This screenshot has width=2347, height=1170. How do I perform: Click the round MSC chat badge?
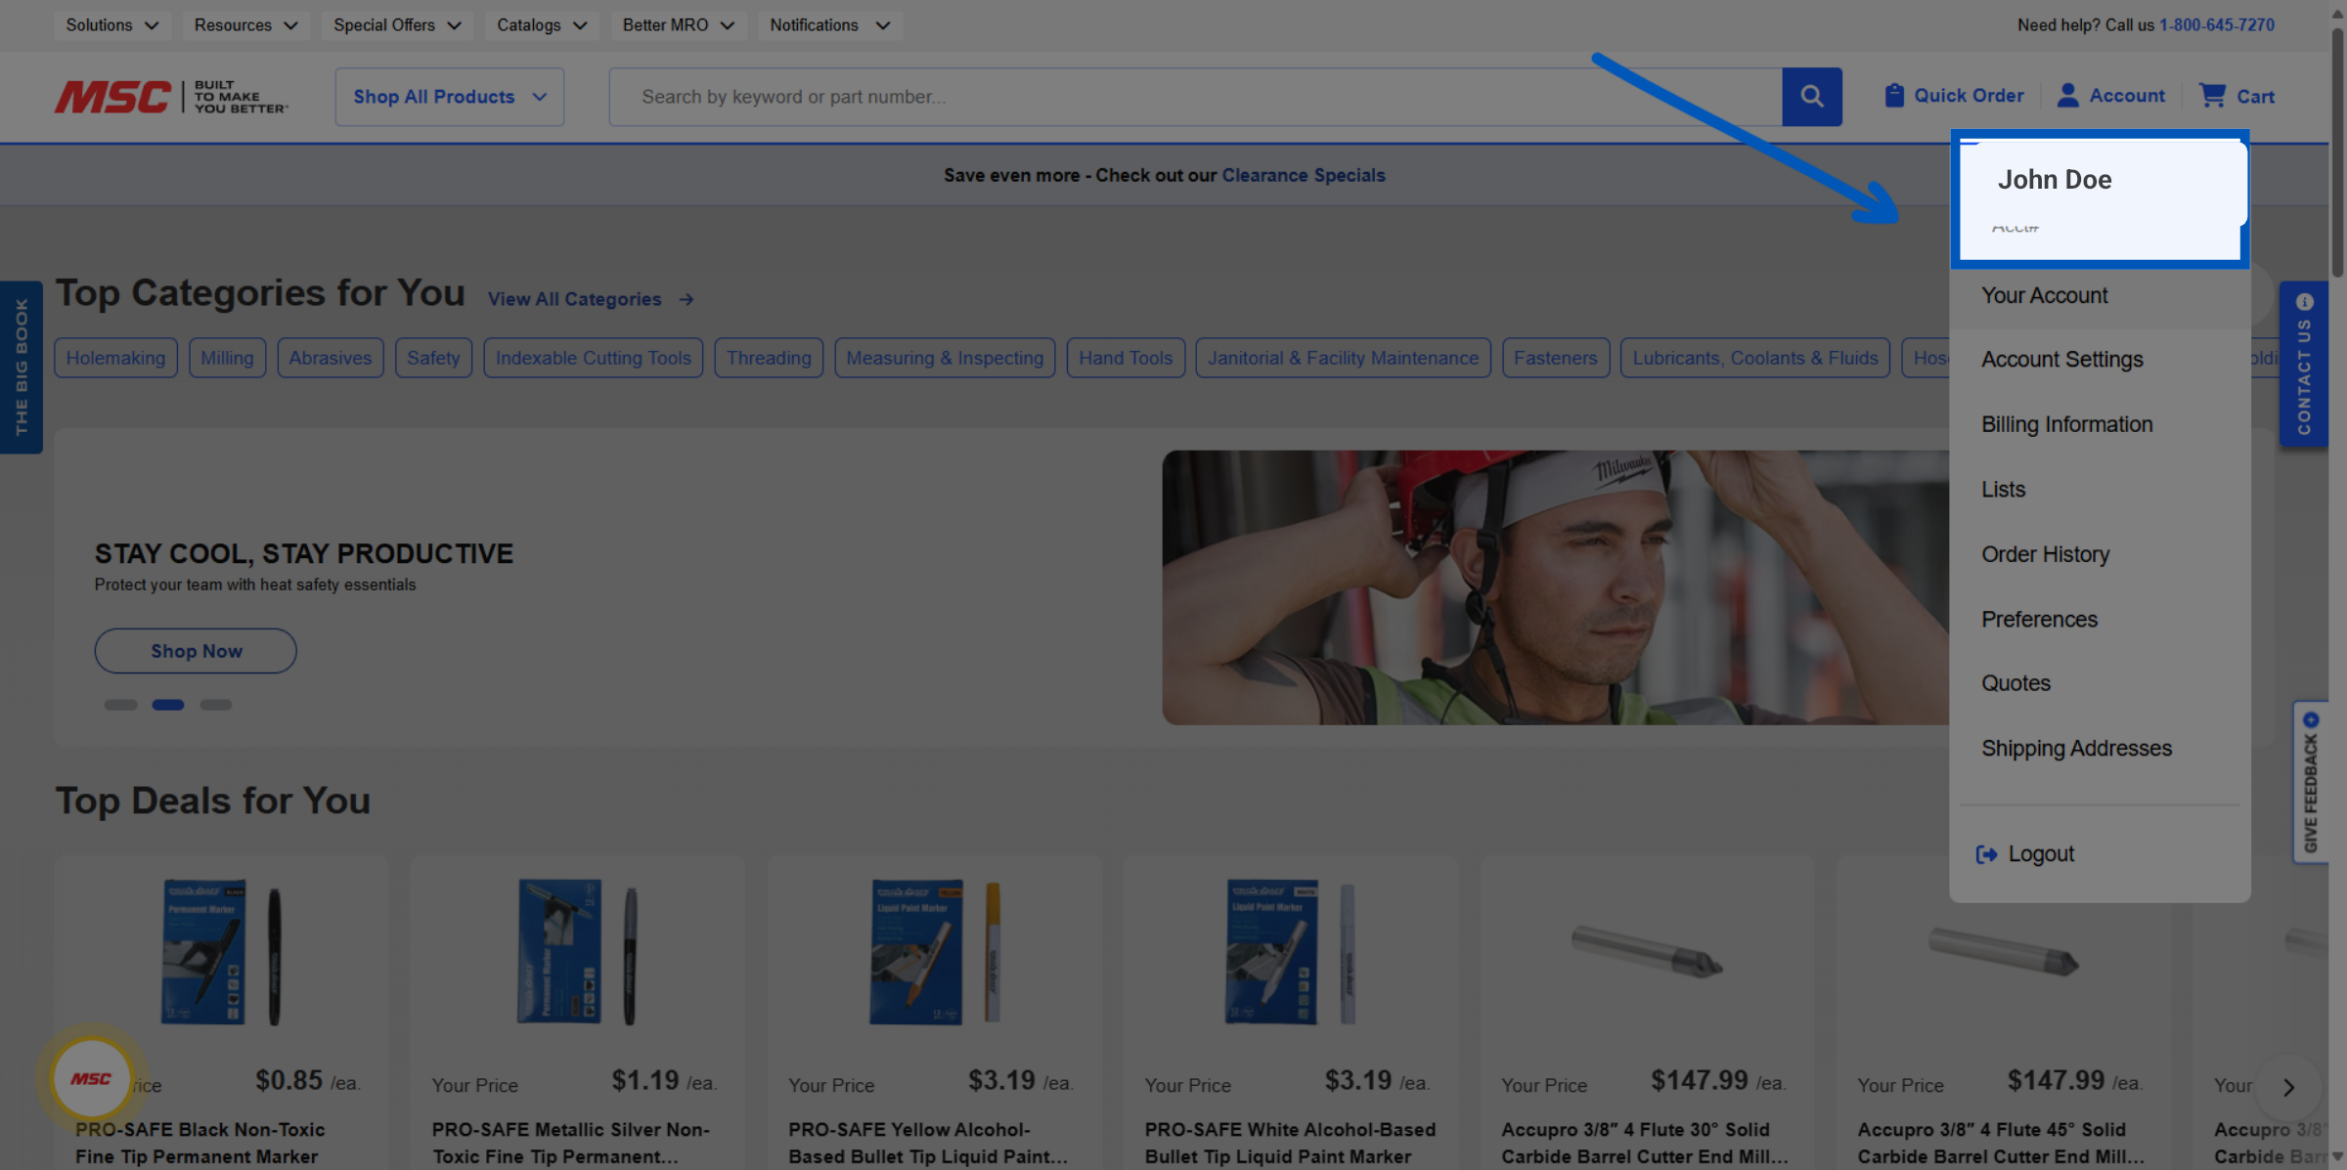(x=91, y=1079)
